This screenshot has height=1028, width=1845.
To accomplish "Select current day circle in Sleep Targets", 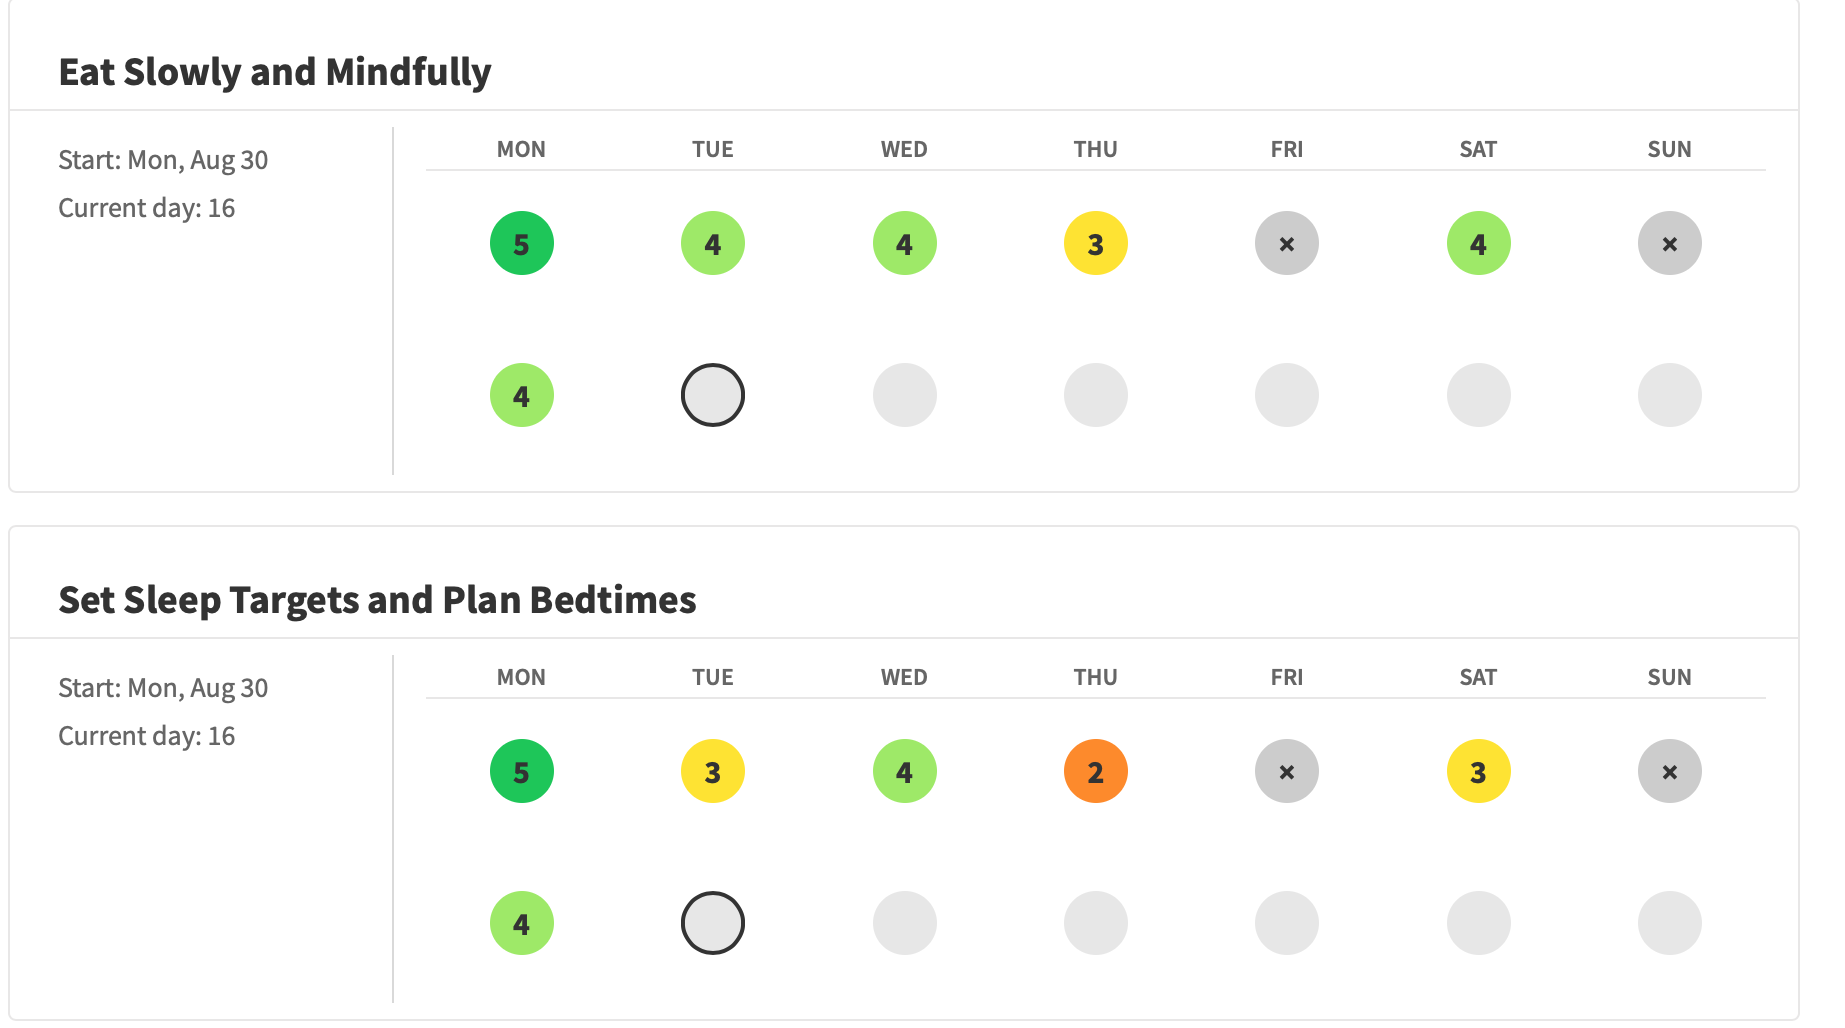I will pos(712,923).
